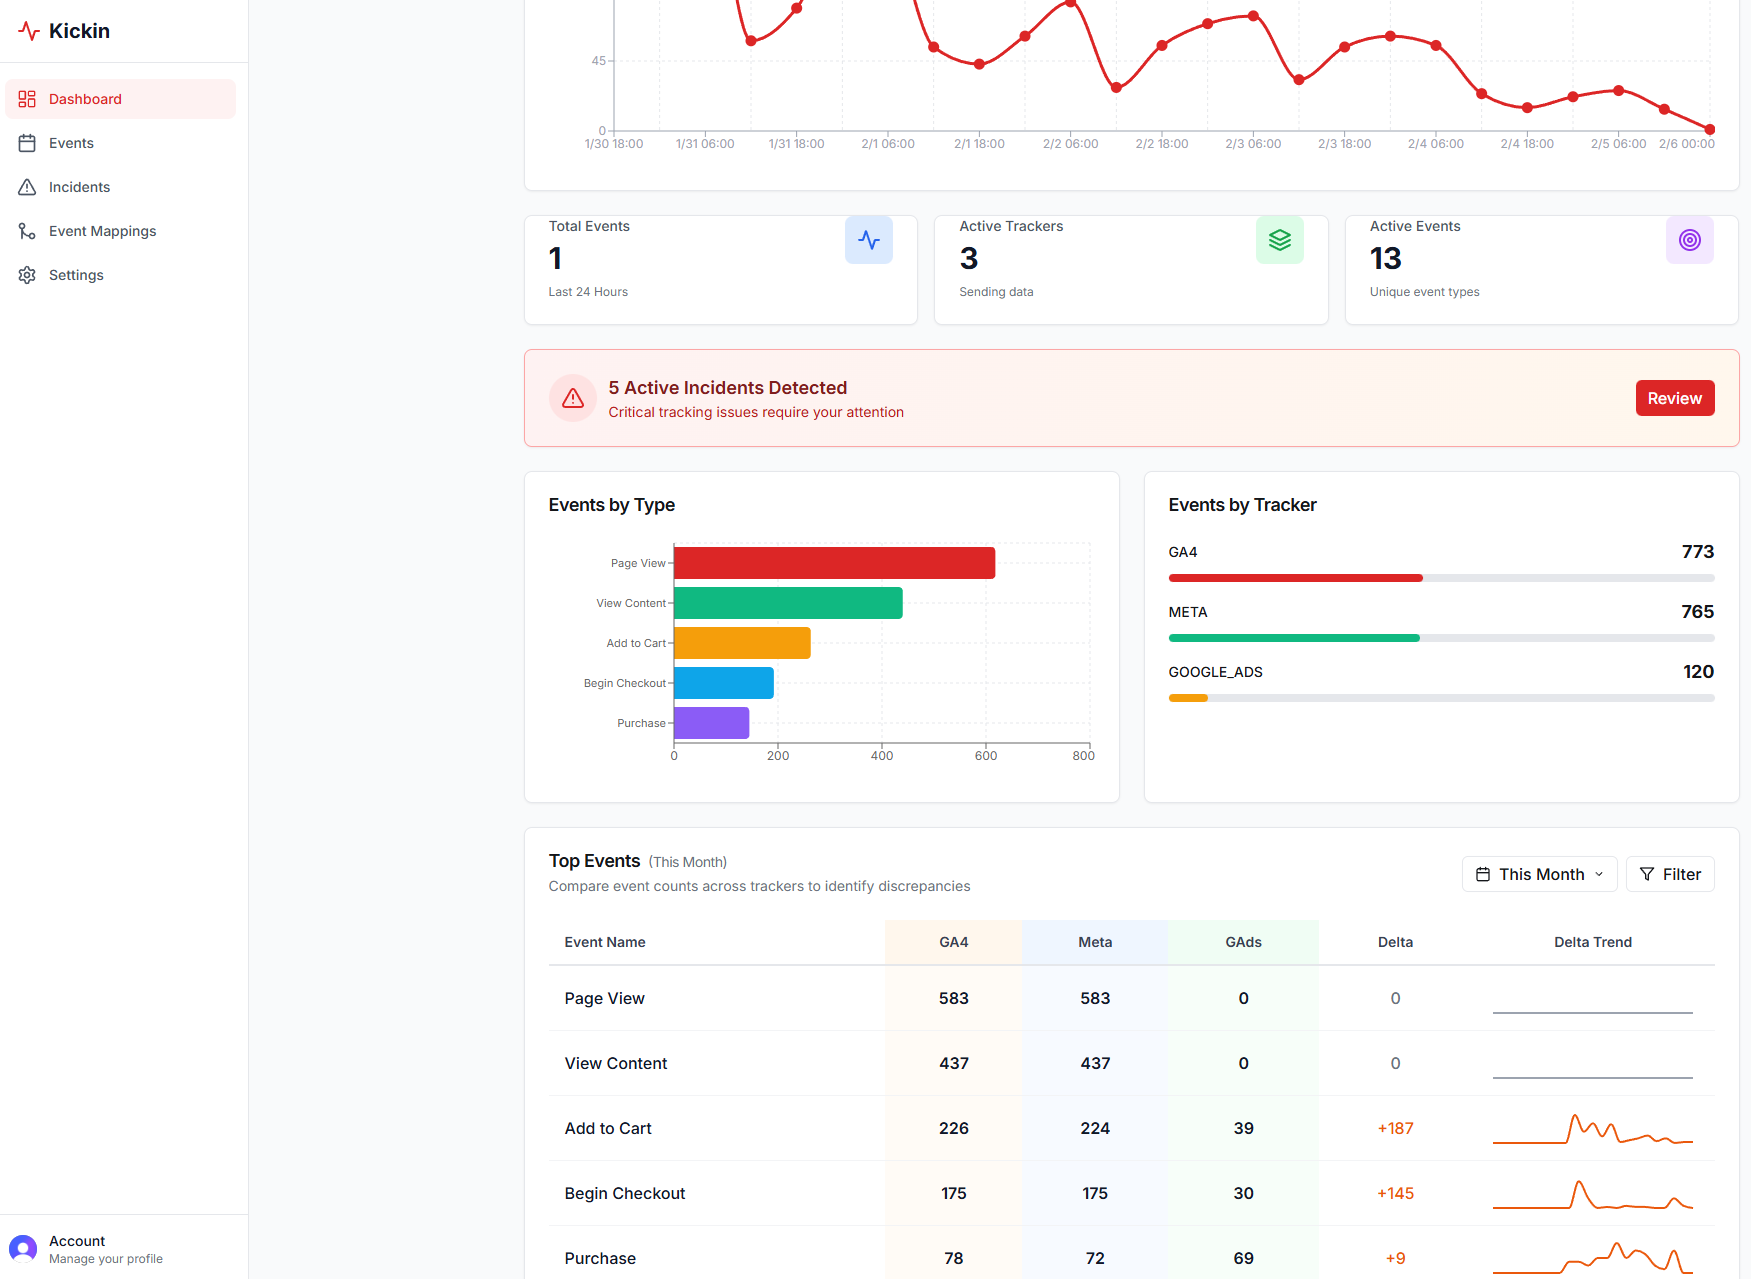Viewport: 1751px width, 1279px height.
Task: Click the activity pulse icon on Total Events card
Action: (868, 240)
